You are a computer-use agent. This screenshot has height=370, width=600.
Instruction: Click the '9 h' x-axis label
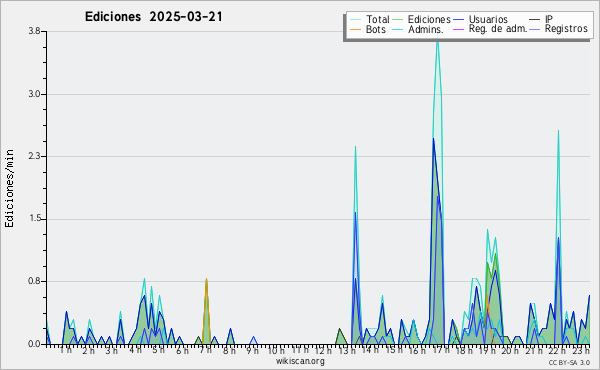tap(252, 350)
